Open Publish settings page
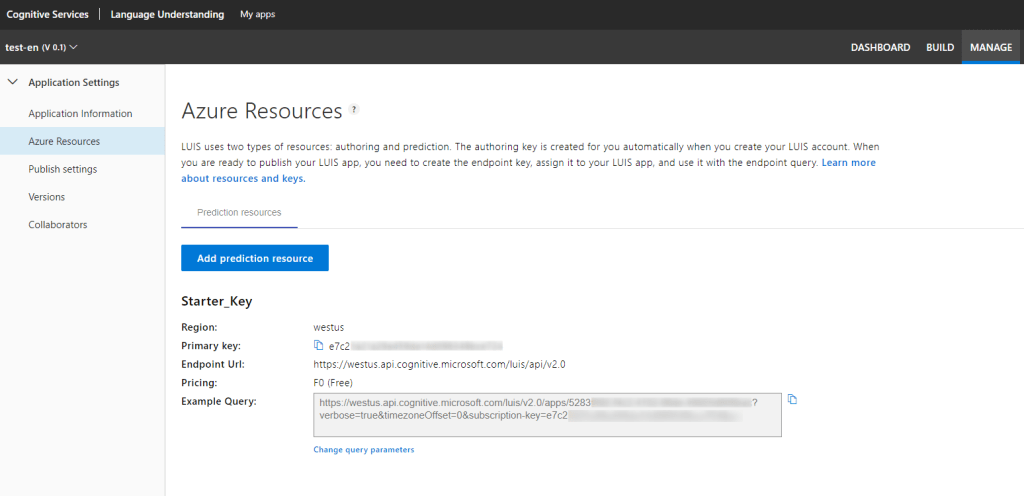The height and width of the screenshot is (496, 1024). 63,169
